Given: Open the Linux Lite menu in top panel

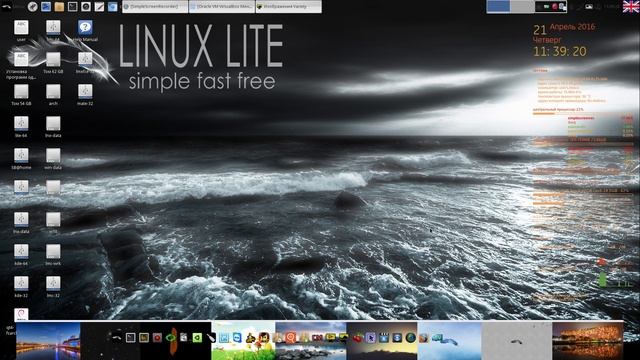Looking at the screenshot, I should (x=7, y=7).
